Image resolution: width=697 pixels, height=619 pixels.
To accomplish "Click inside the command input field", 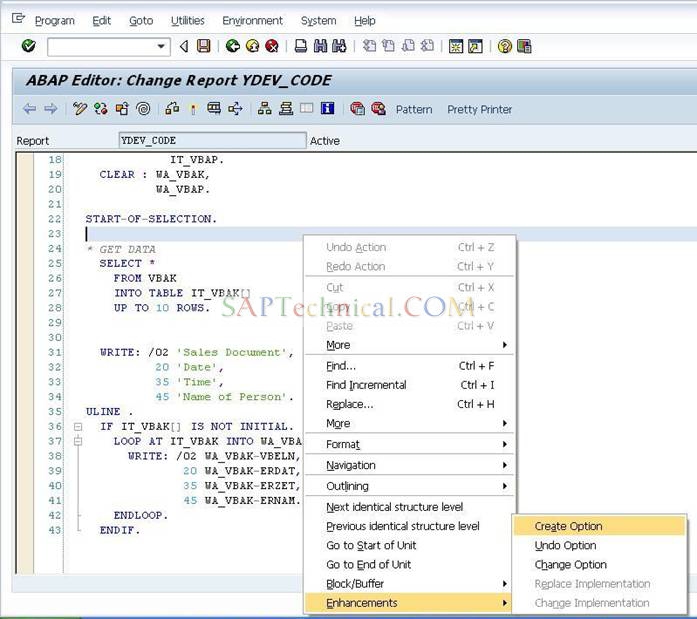I will pos(102,47).
